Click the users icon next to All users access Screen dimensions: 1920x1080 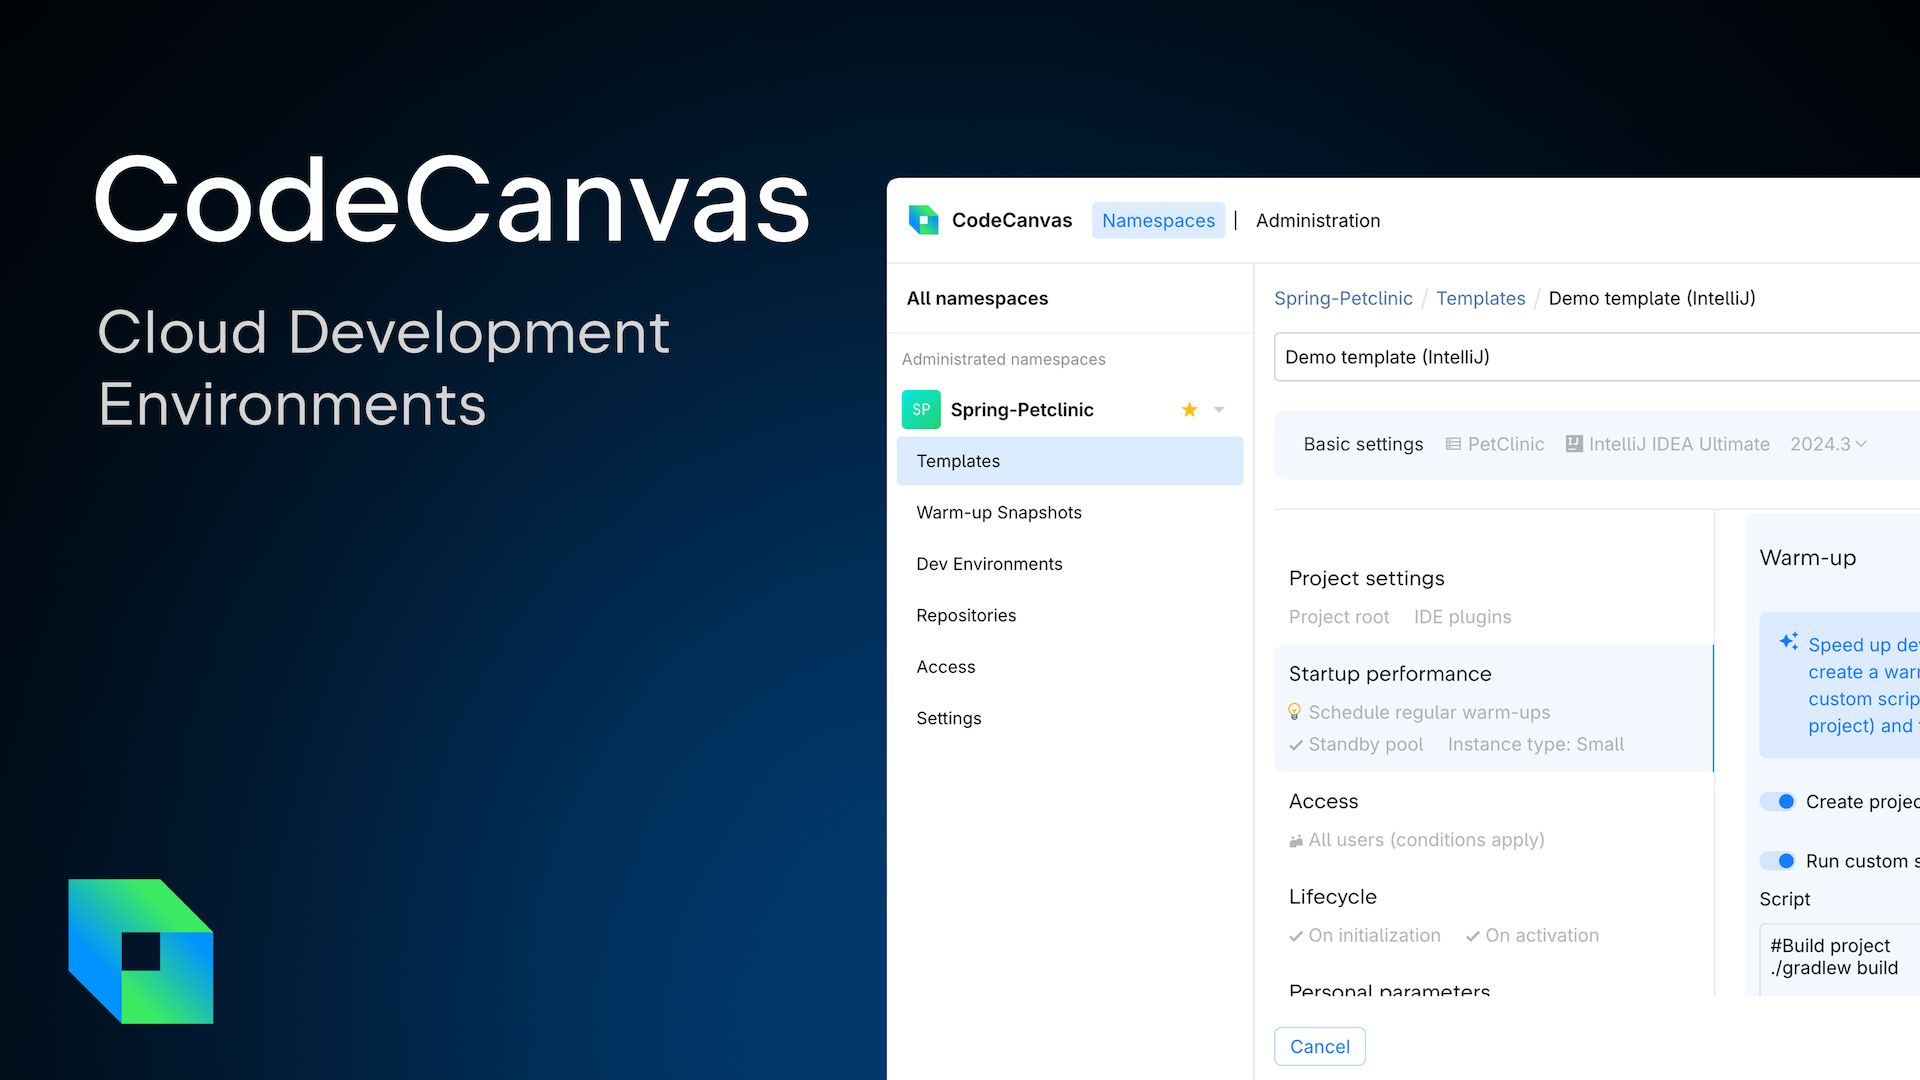(1295, 840)
